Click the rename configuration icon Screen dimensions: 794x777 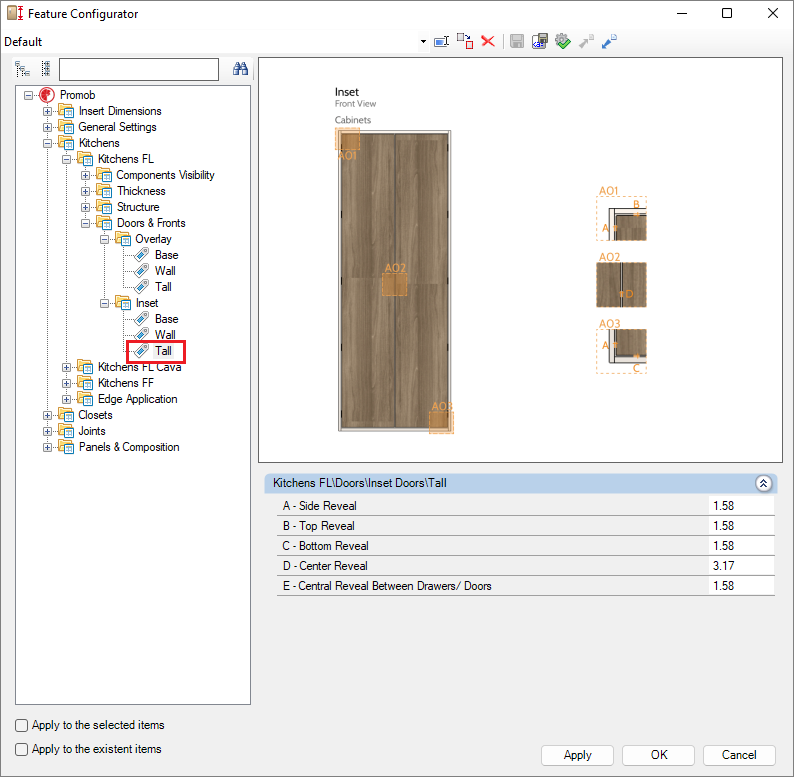point(441,41)
